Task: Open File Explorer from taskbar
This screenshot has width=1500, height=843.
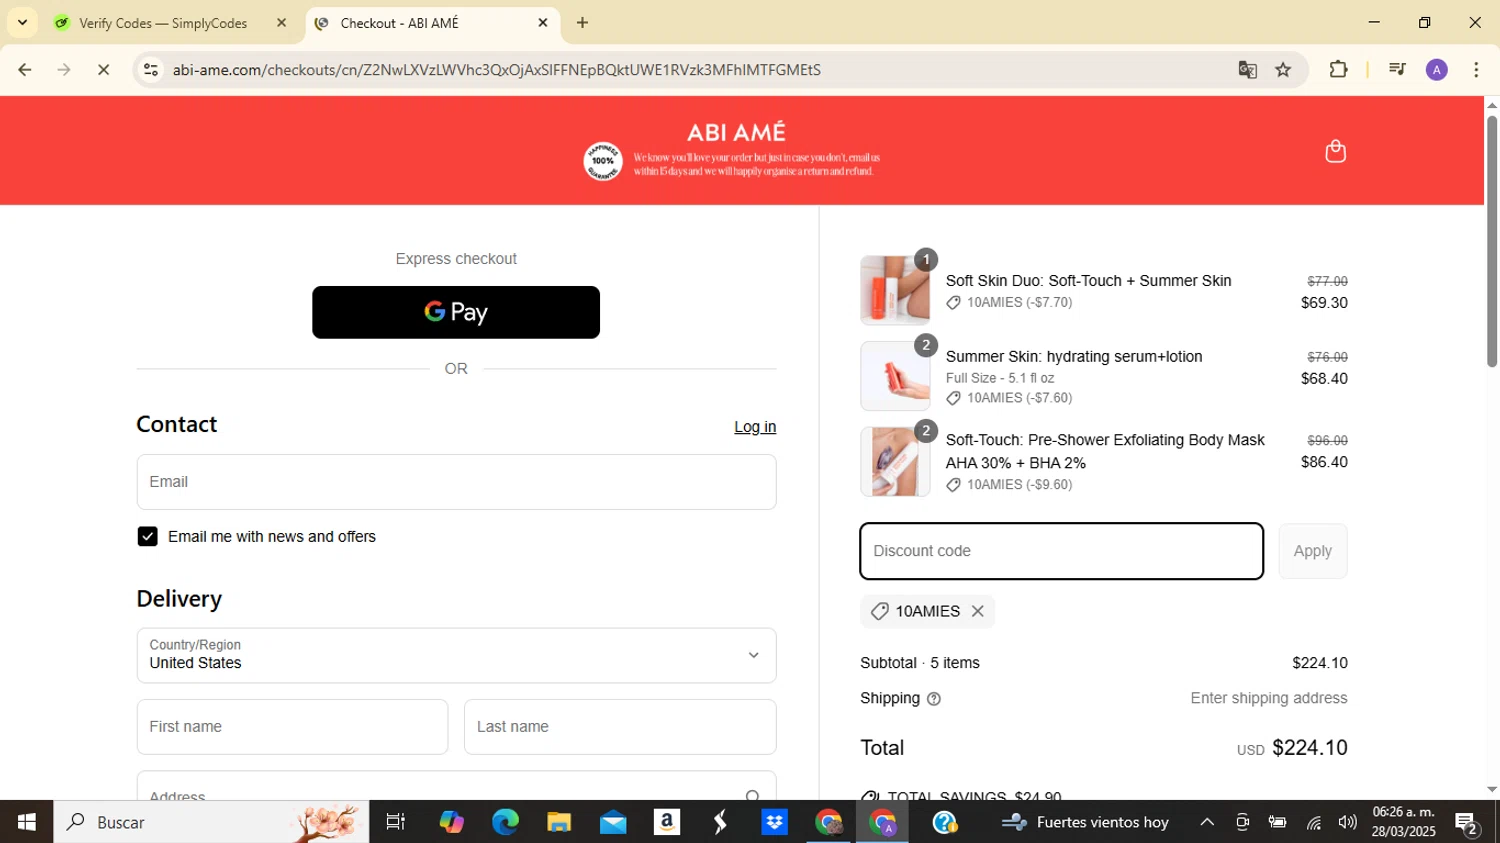Action: pyautogui.click(x=559, y=822)
